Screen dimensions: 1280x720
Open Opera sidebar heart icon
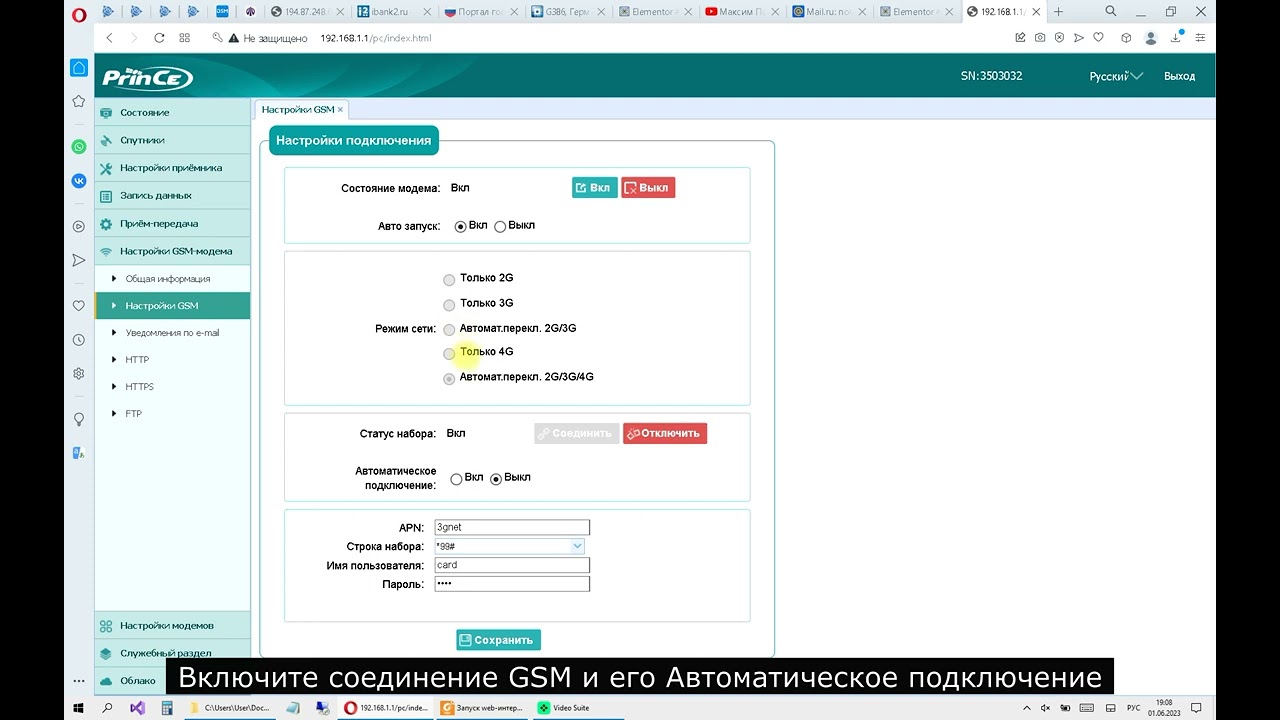coord(79,306)
